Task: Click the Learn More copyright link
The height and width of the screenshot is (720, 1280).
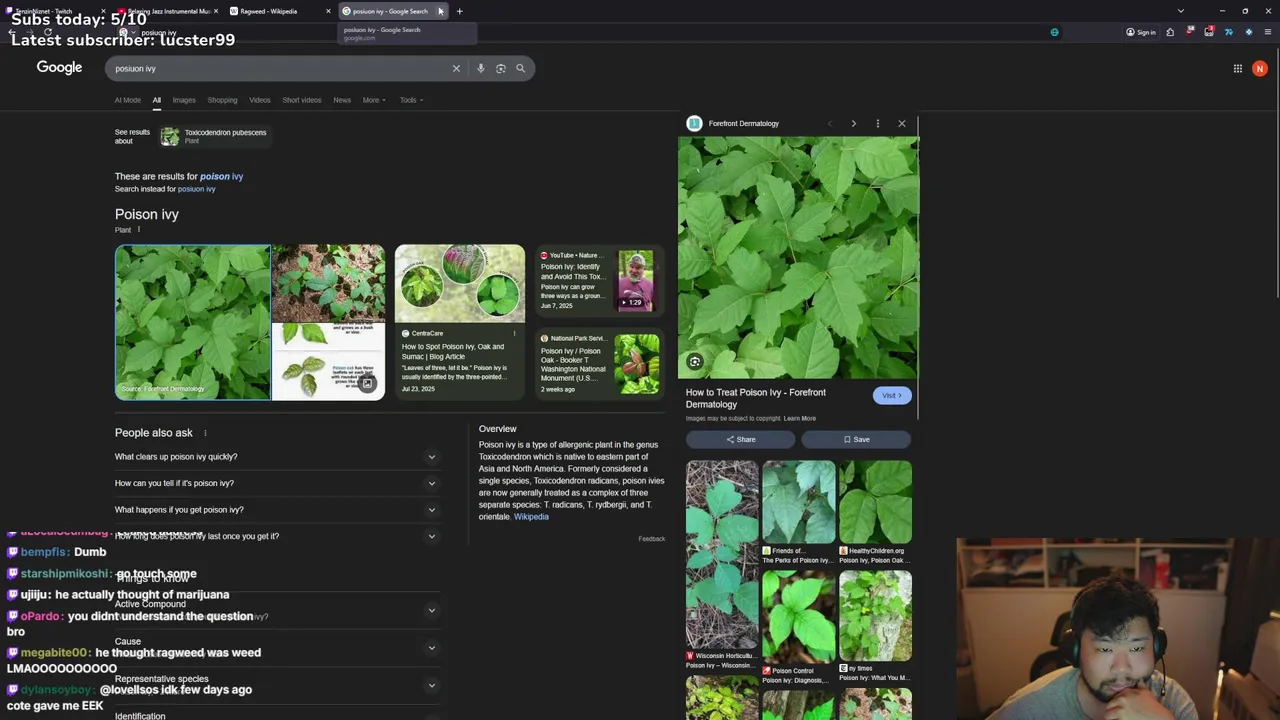Action: pos(800,418)
